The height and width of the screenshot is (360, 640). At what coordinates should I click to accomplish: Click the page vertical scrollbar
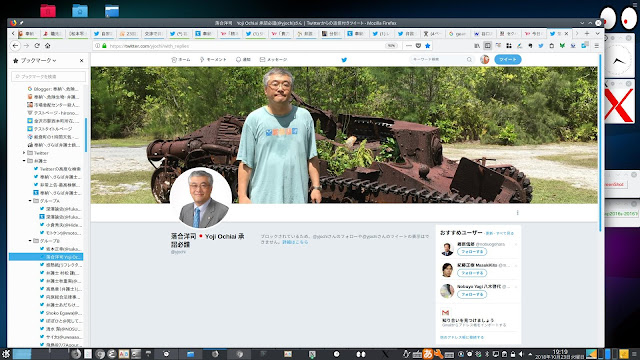[x=600, y=143]
